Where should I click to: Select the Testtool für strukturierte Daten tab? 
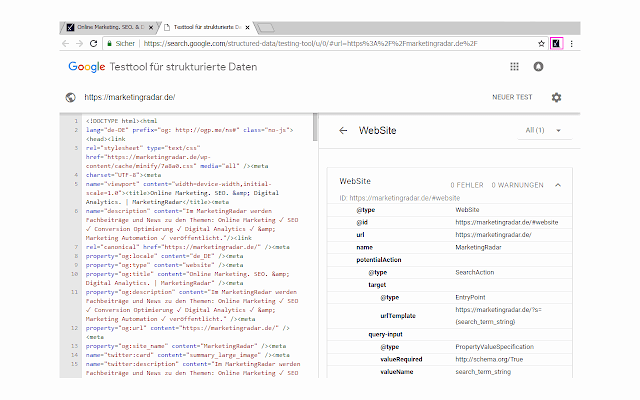coord(207,27)
